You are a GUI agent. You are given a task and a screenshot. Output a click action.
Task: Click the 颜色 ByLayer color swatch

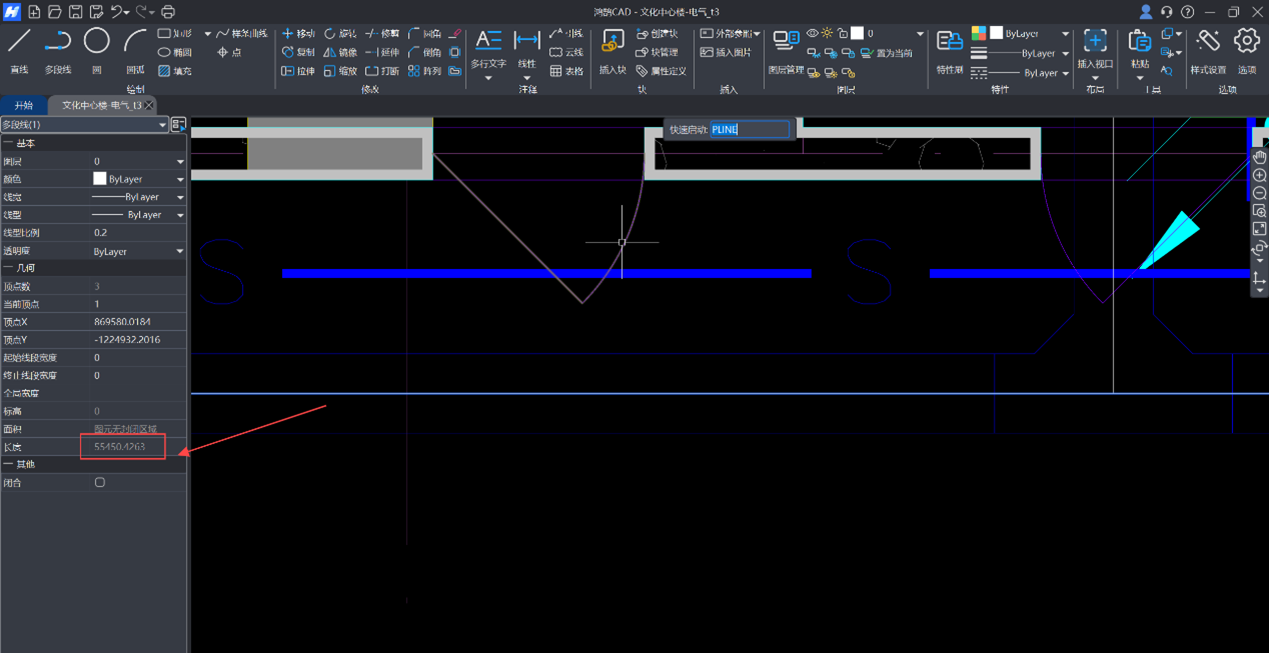pos(100,179)
